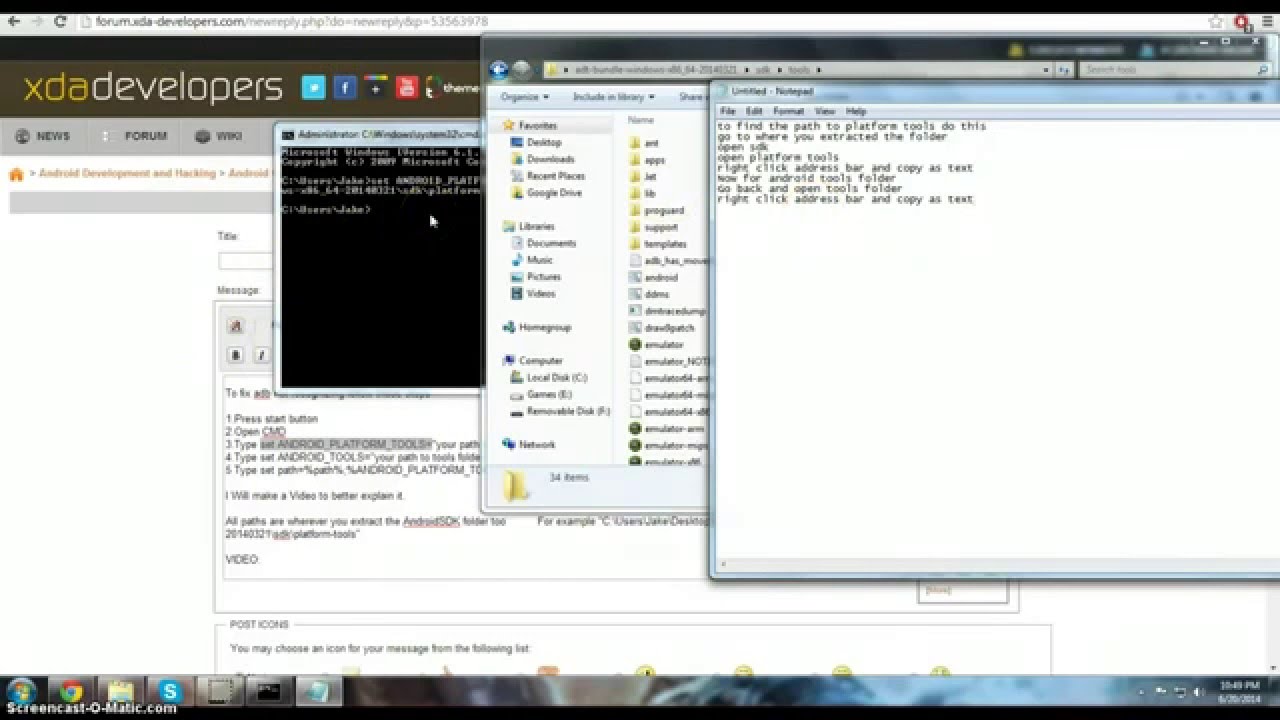Click the Bold button in message editor
Screen dimensions: 1280x720
coord(236,355)
